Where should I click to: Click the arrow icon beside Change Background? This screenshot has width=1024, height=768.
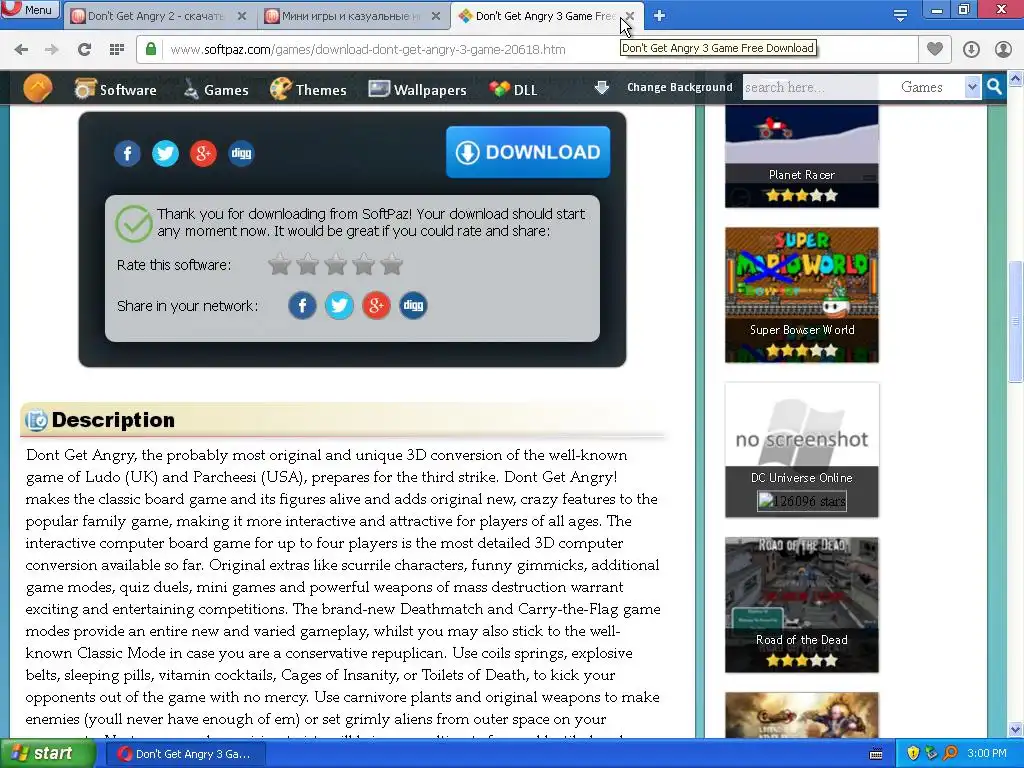[601, 88]
